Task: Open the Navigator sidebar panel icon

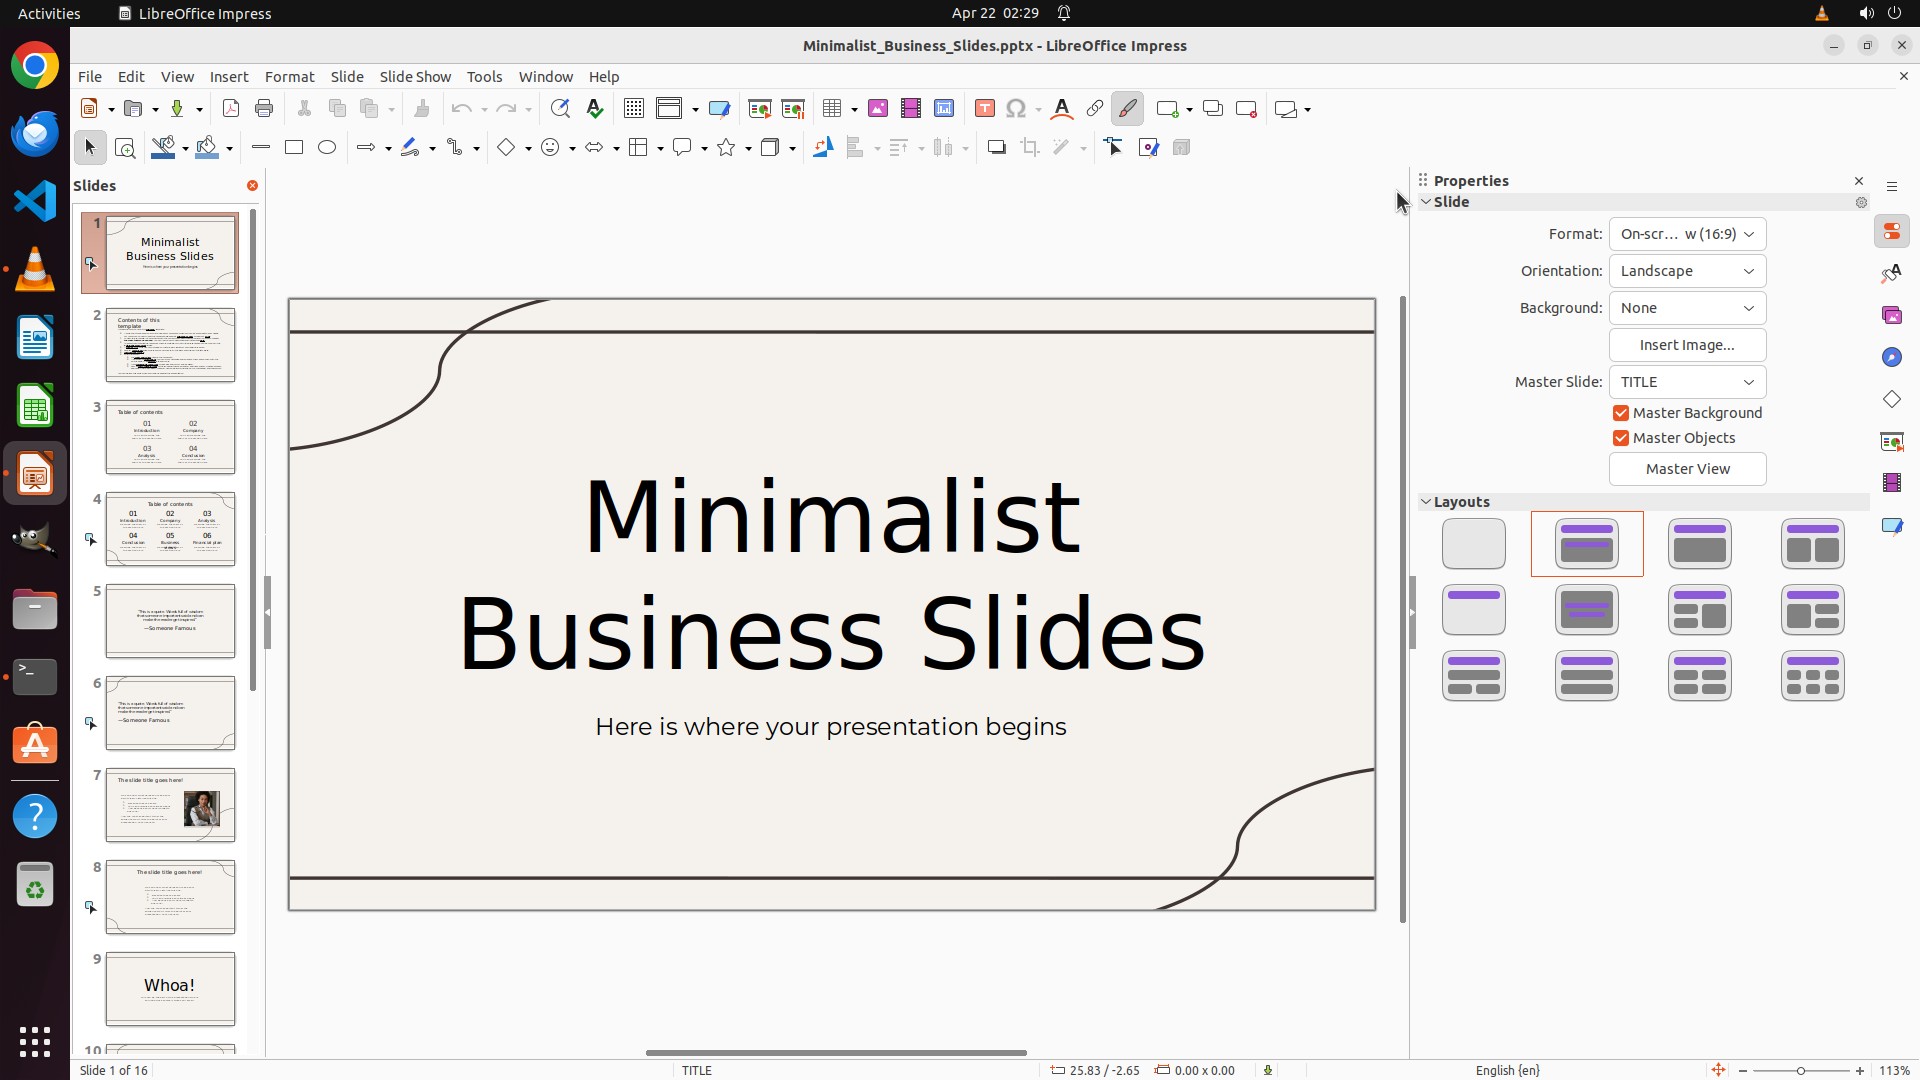Action: pos(1891,357)
